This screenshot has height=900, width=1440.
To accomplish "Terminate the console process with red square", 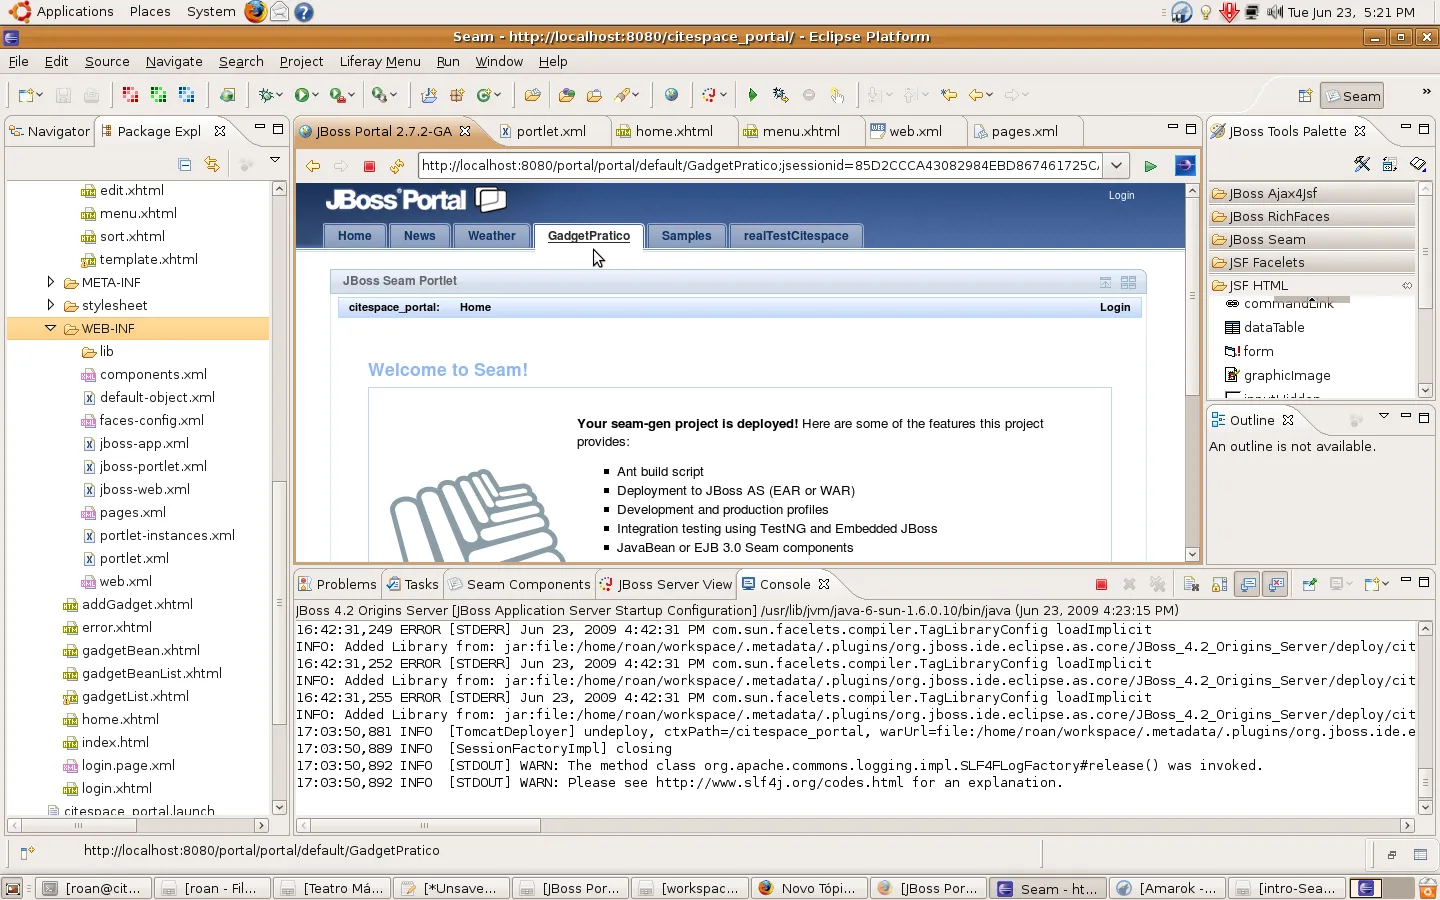I will [1101, 585].
